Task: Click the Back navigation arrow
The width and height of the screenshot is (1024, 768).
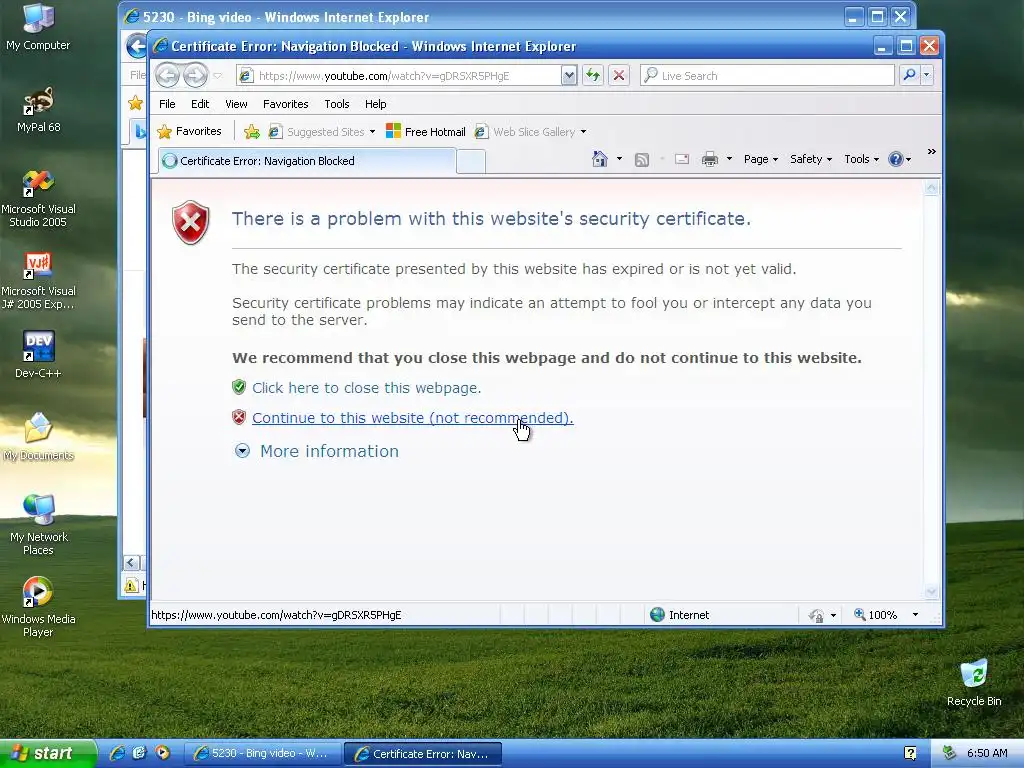Action: point(167,76)
